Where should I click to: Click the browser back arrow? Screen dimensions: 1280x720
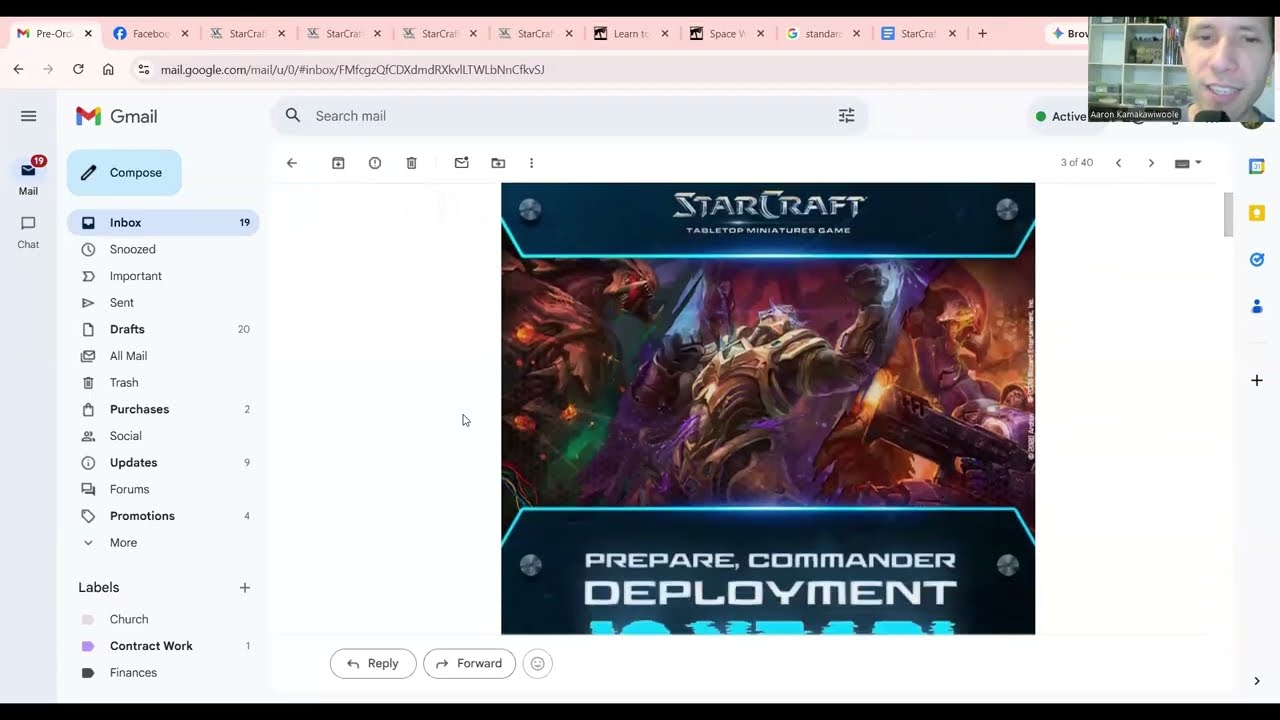[x=18, y=69]
